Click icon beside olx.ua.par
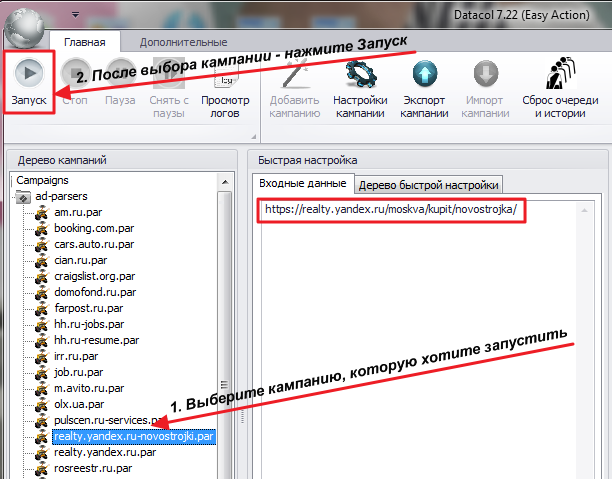The width and height of the screenshot is (612, 479). pos(42,405)
